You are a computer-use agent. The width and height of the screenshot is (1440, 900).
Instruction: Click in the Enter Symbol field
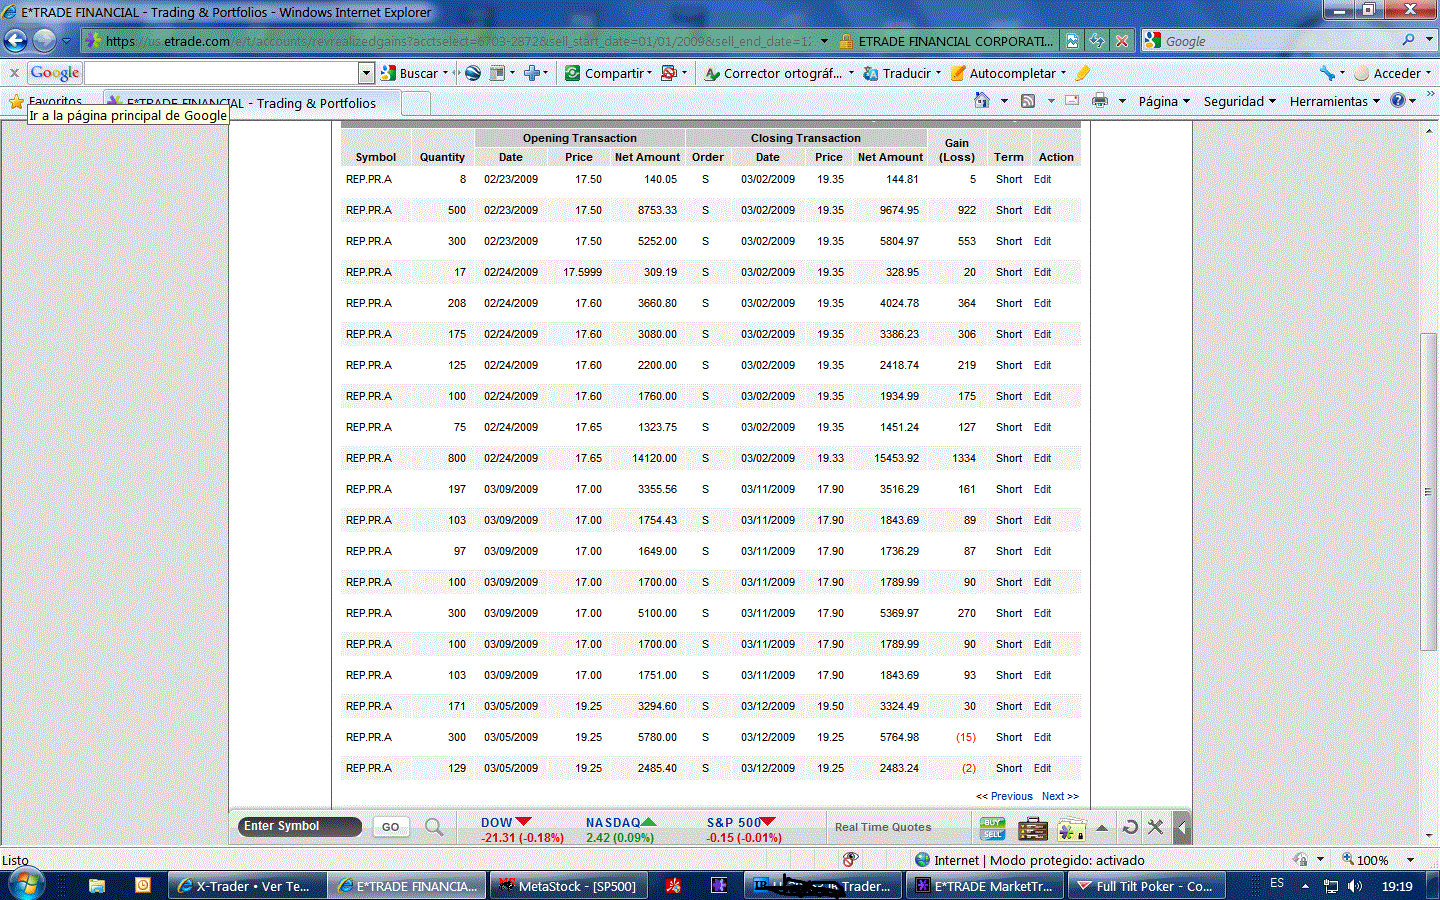pyautogui.click(x=299, y=826)
